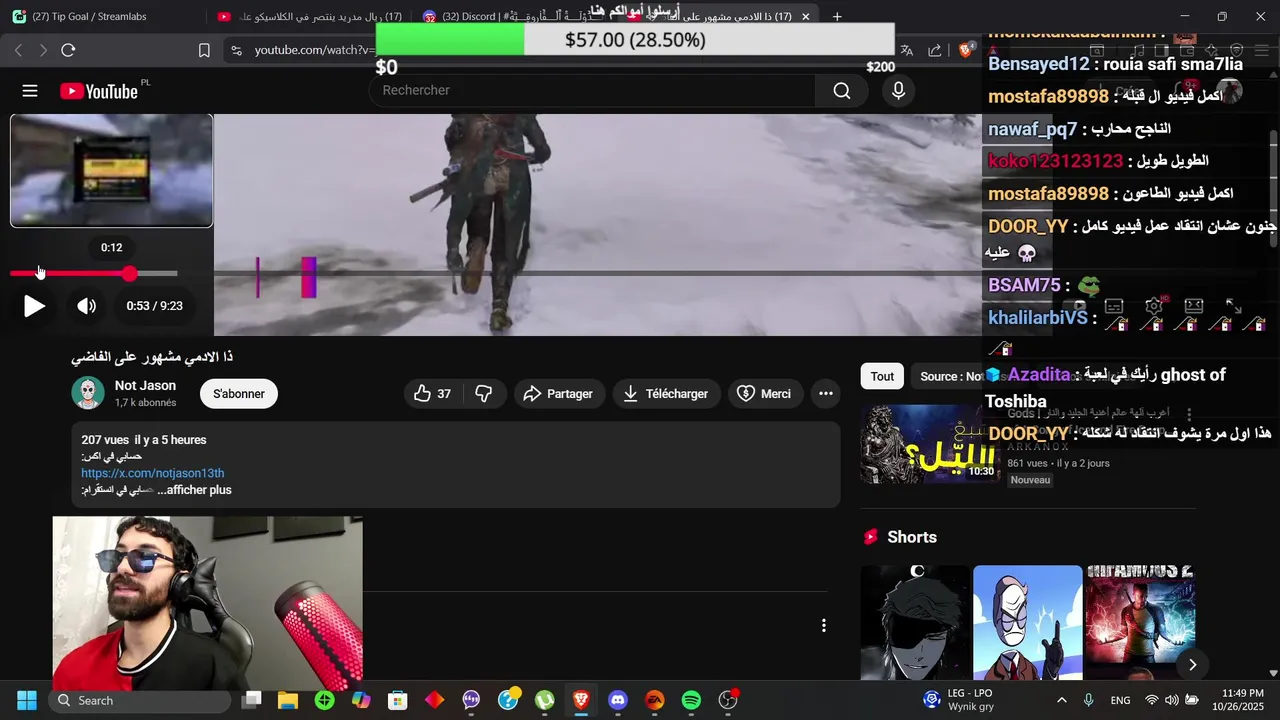The image size is (1280, 720).
Task: Open Microsoft Store from the taskbar
Action: pos(398,700)
